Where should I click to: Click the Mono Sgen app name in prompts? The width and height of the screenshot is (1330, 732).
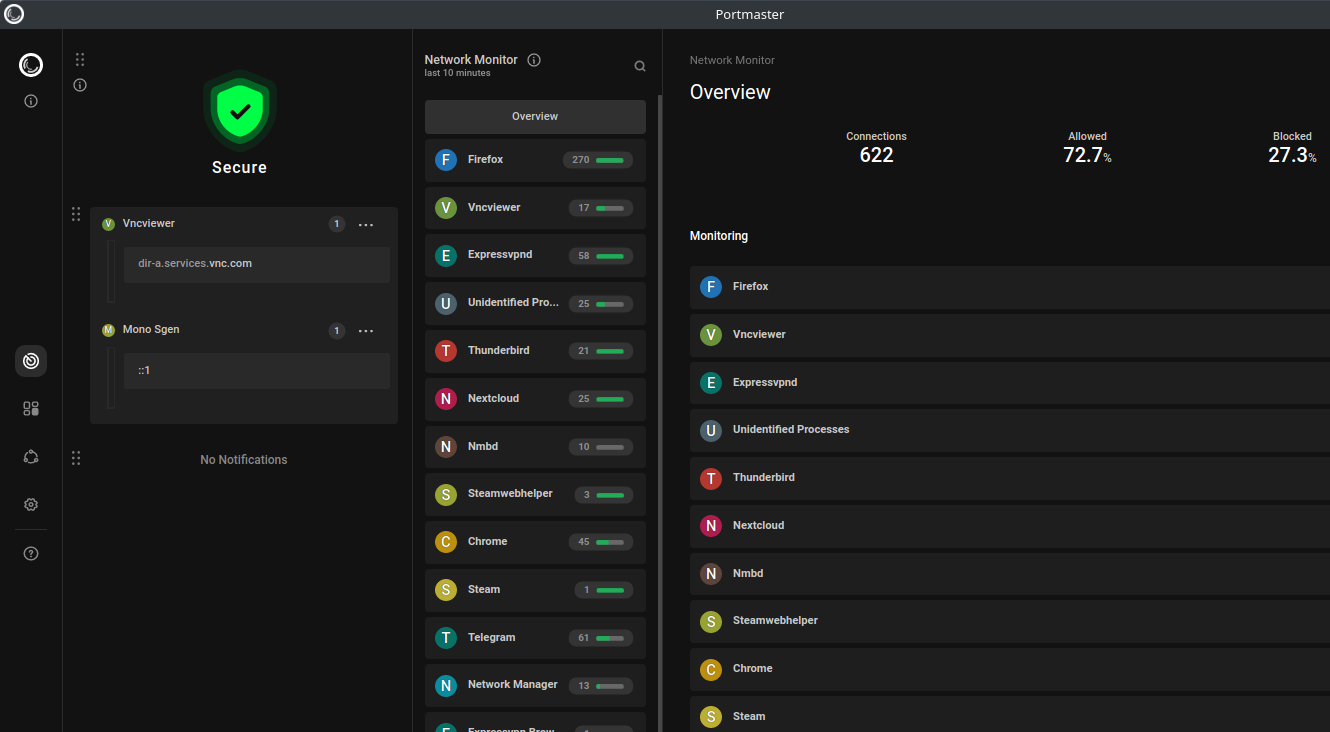(151, 330)
